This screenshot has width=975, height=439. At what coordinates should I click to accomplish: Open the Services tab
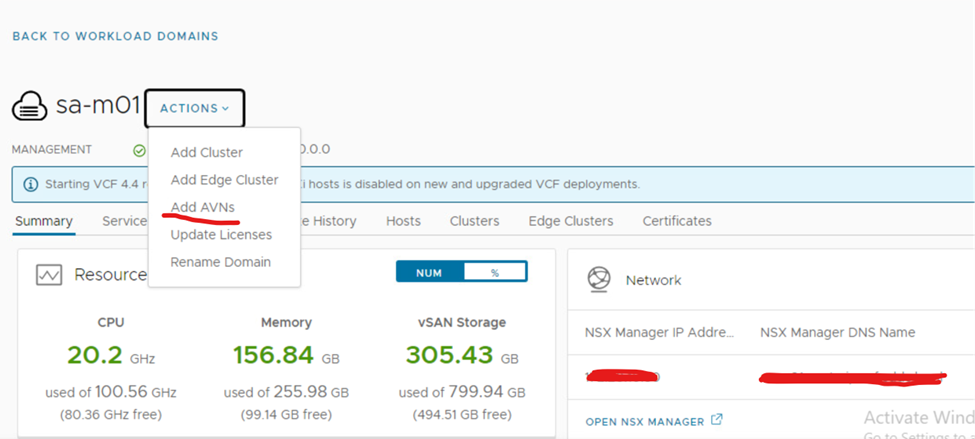pyautogui.click(x=124, y=221)
